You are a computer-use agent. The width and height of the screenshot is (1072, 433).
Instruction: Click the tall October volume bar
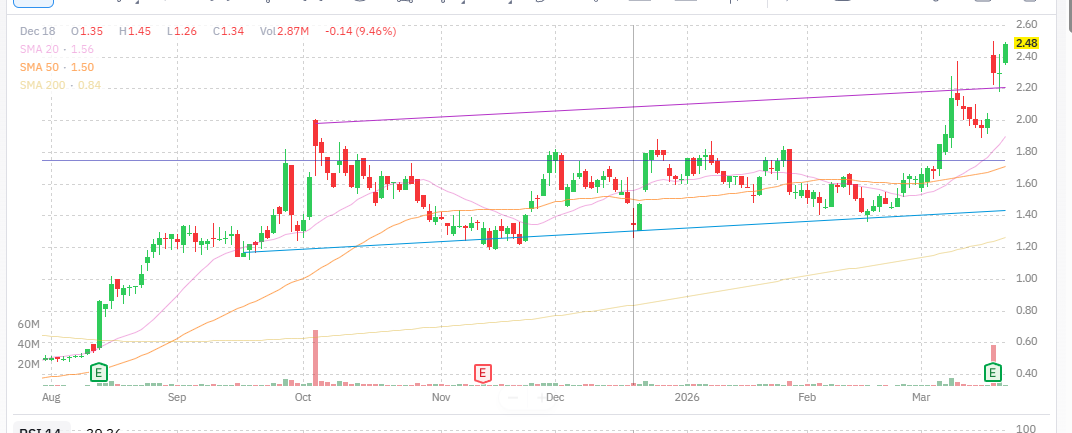click(x=315, y=358)
